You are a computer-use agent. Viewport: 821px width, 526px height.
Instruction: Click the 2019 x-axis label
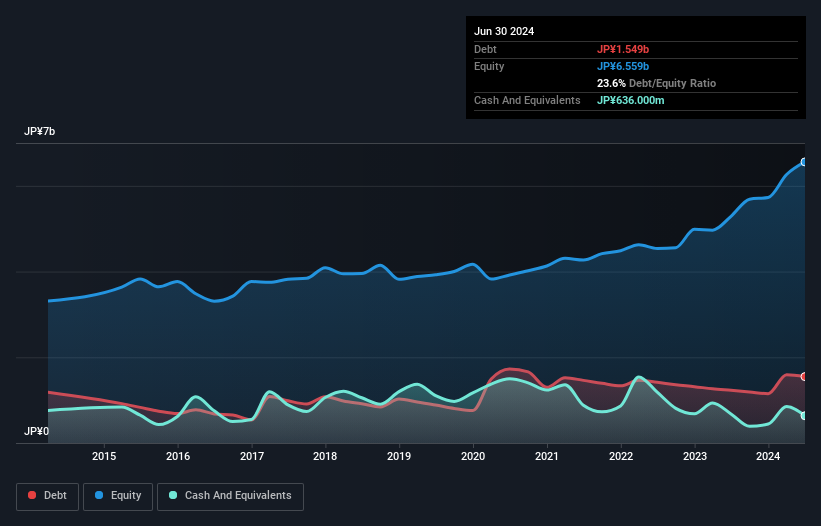(399, 456)
